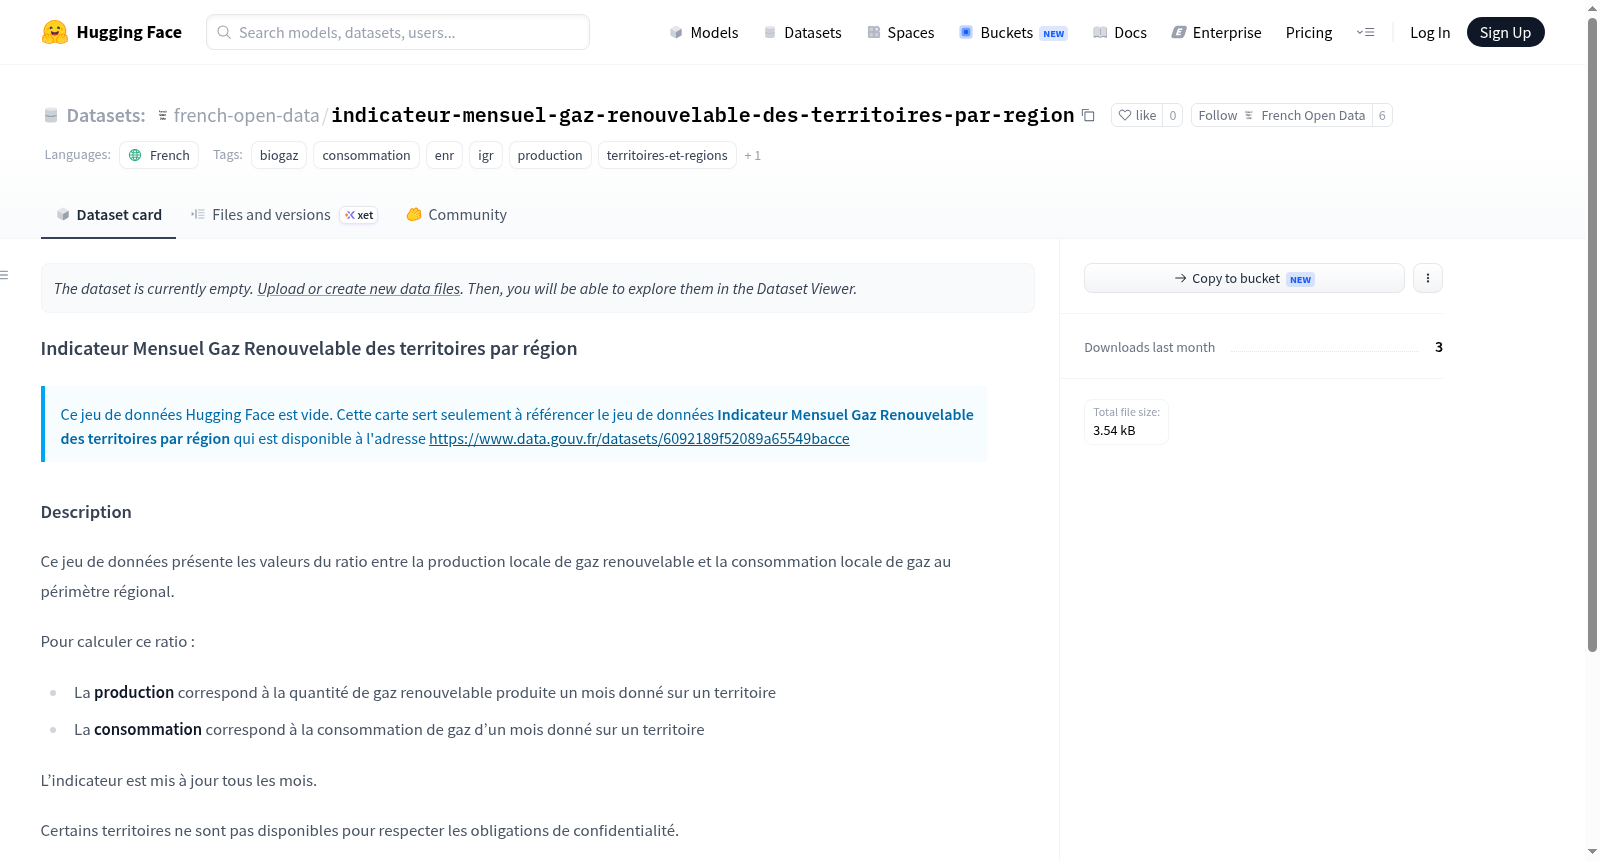
Task: Click the Copy to bucket button
Action: pos(1244,278)
